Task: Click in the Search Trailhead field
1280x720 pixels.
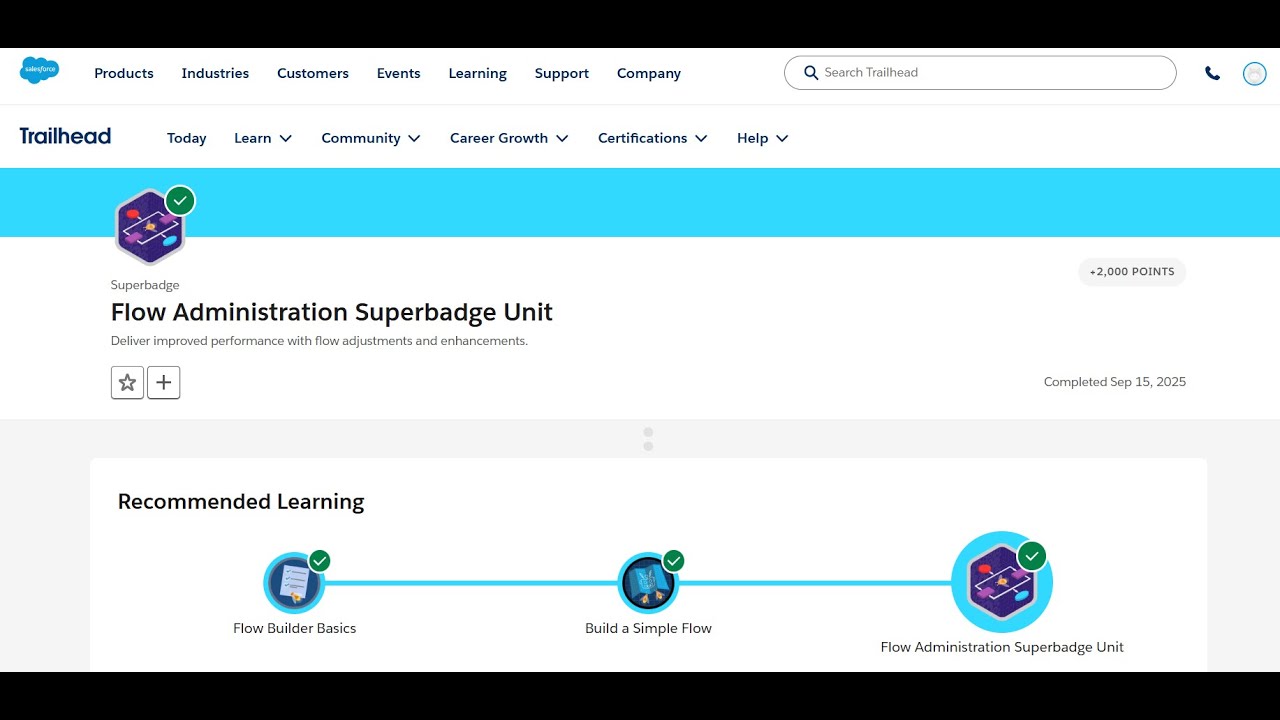Action: pos(980,73)
